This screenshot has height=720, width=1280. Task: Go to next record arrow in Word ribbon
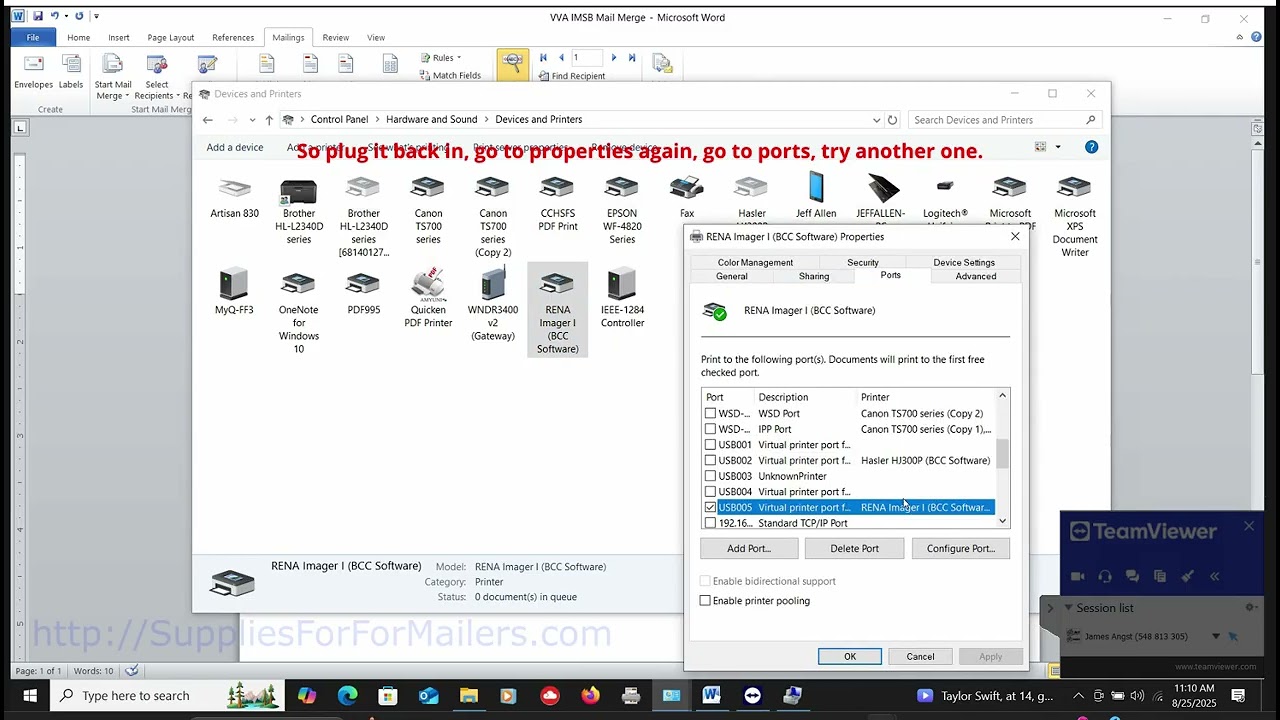pyautogui.click(x=613, y=58)
